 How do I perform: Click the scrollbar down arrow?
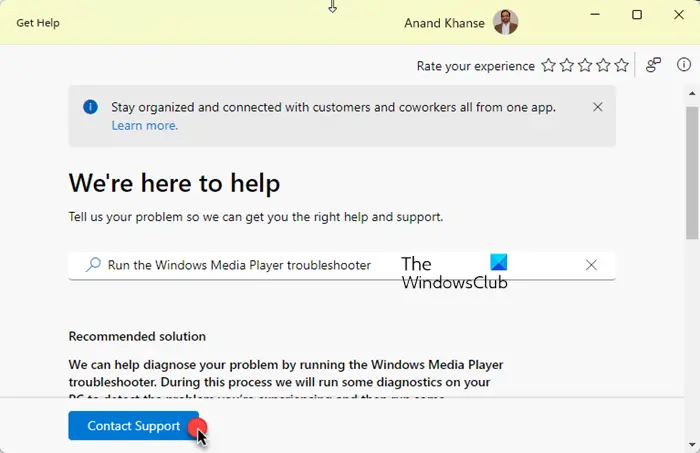pos(692,445)
